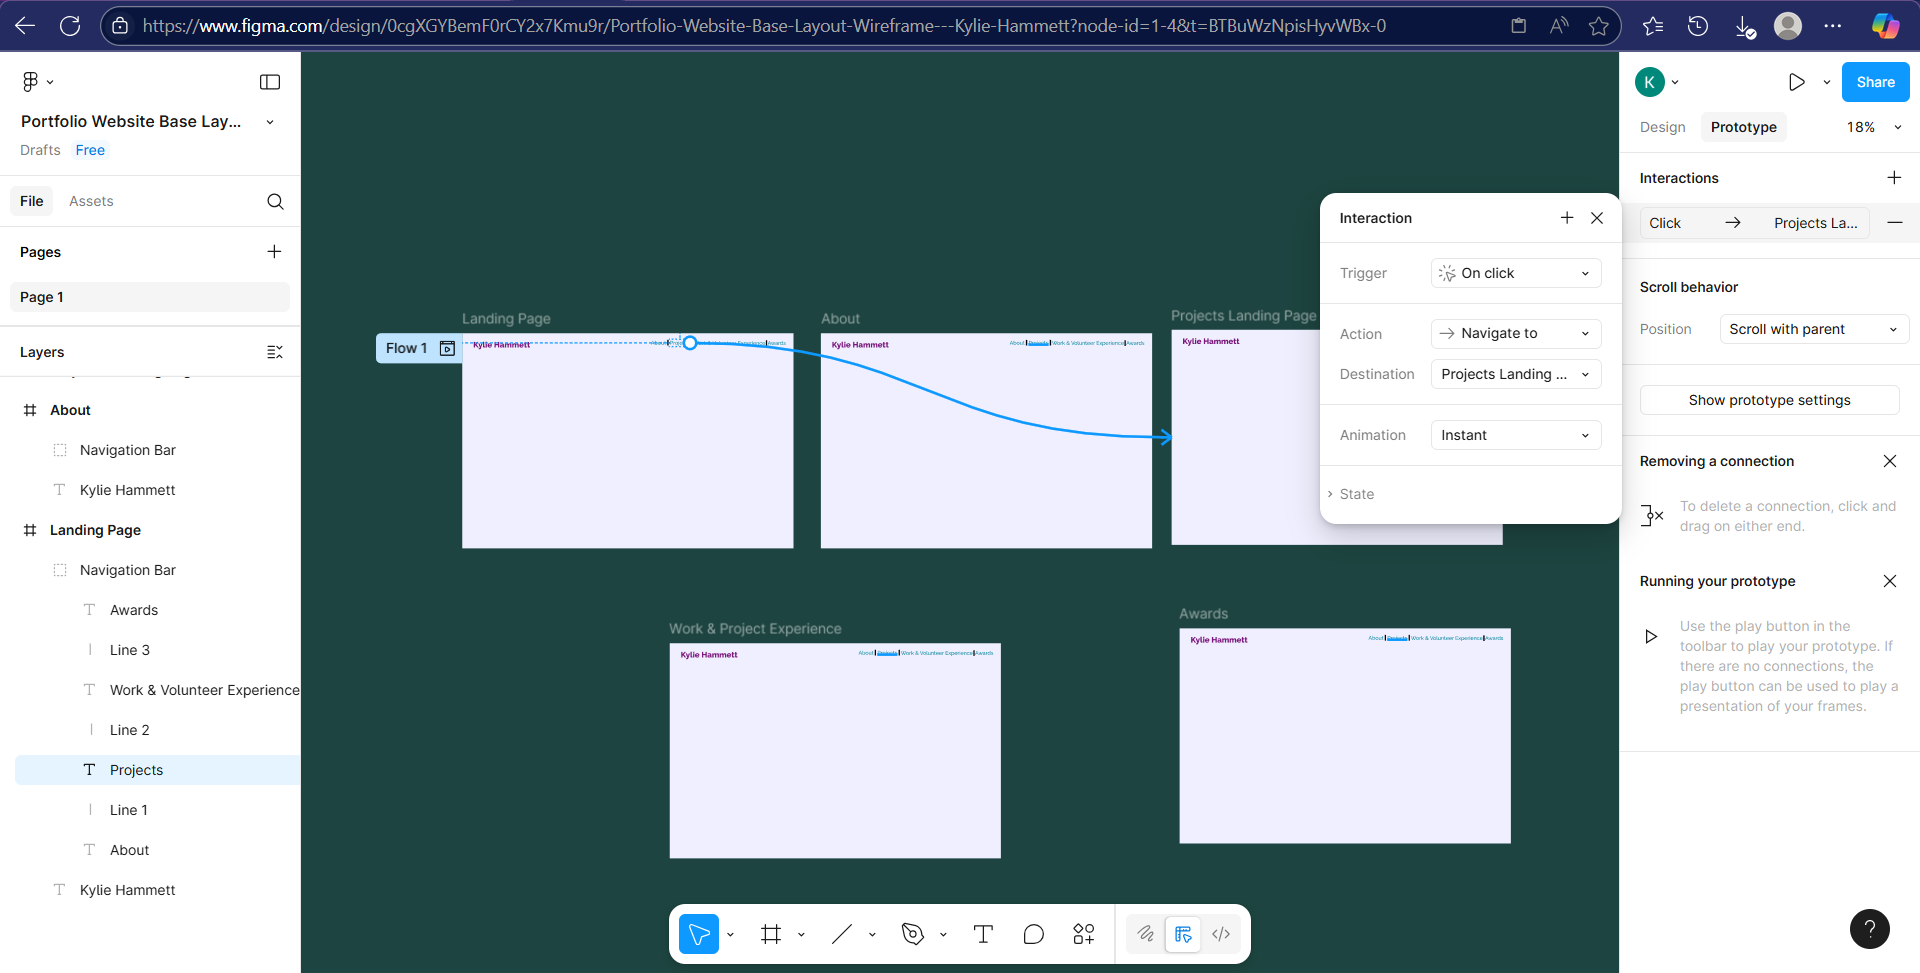Switch to the File tab
Screen dimensions: 1920x973
click(32, 201)
